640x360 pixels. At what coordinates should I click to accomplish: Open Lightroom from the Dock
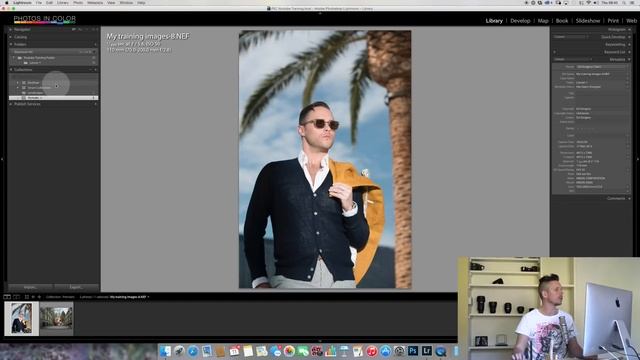[x=427, y=351]
